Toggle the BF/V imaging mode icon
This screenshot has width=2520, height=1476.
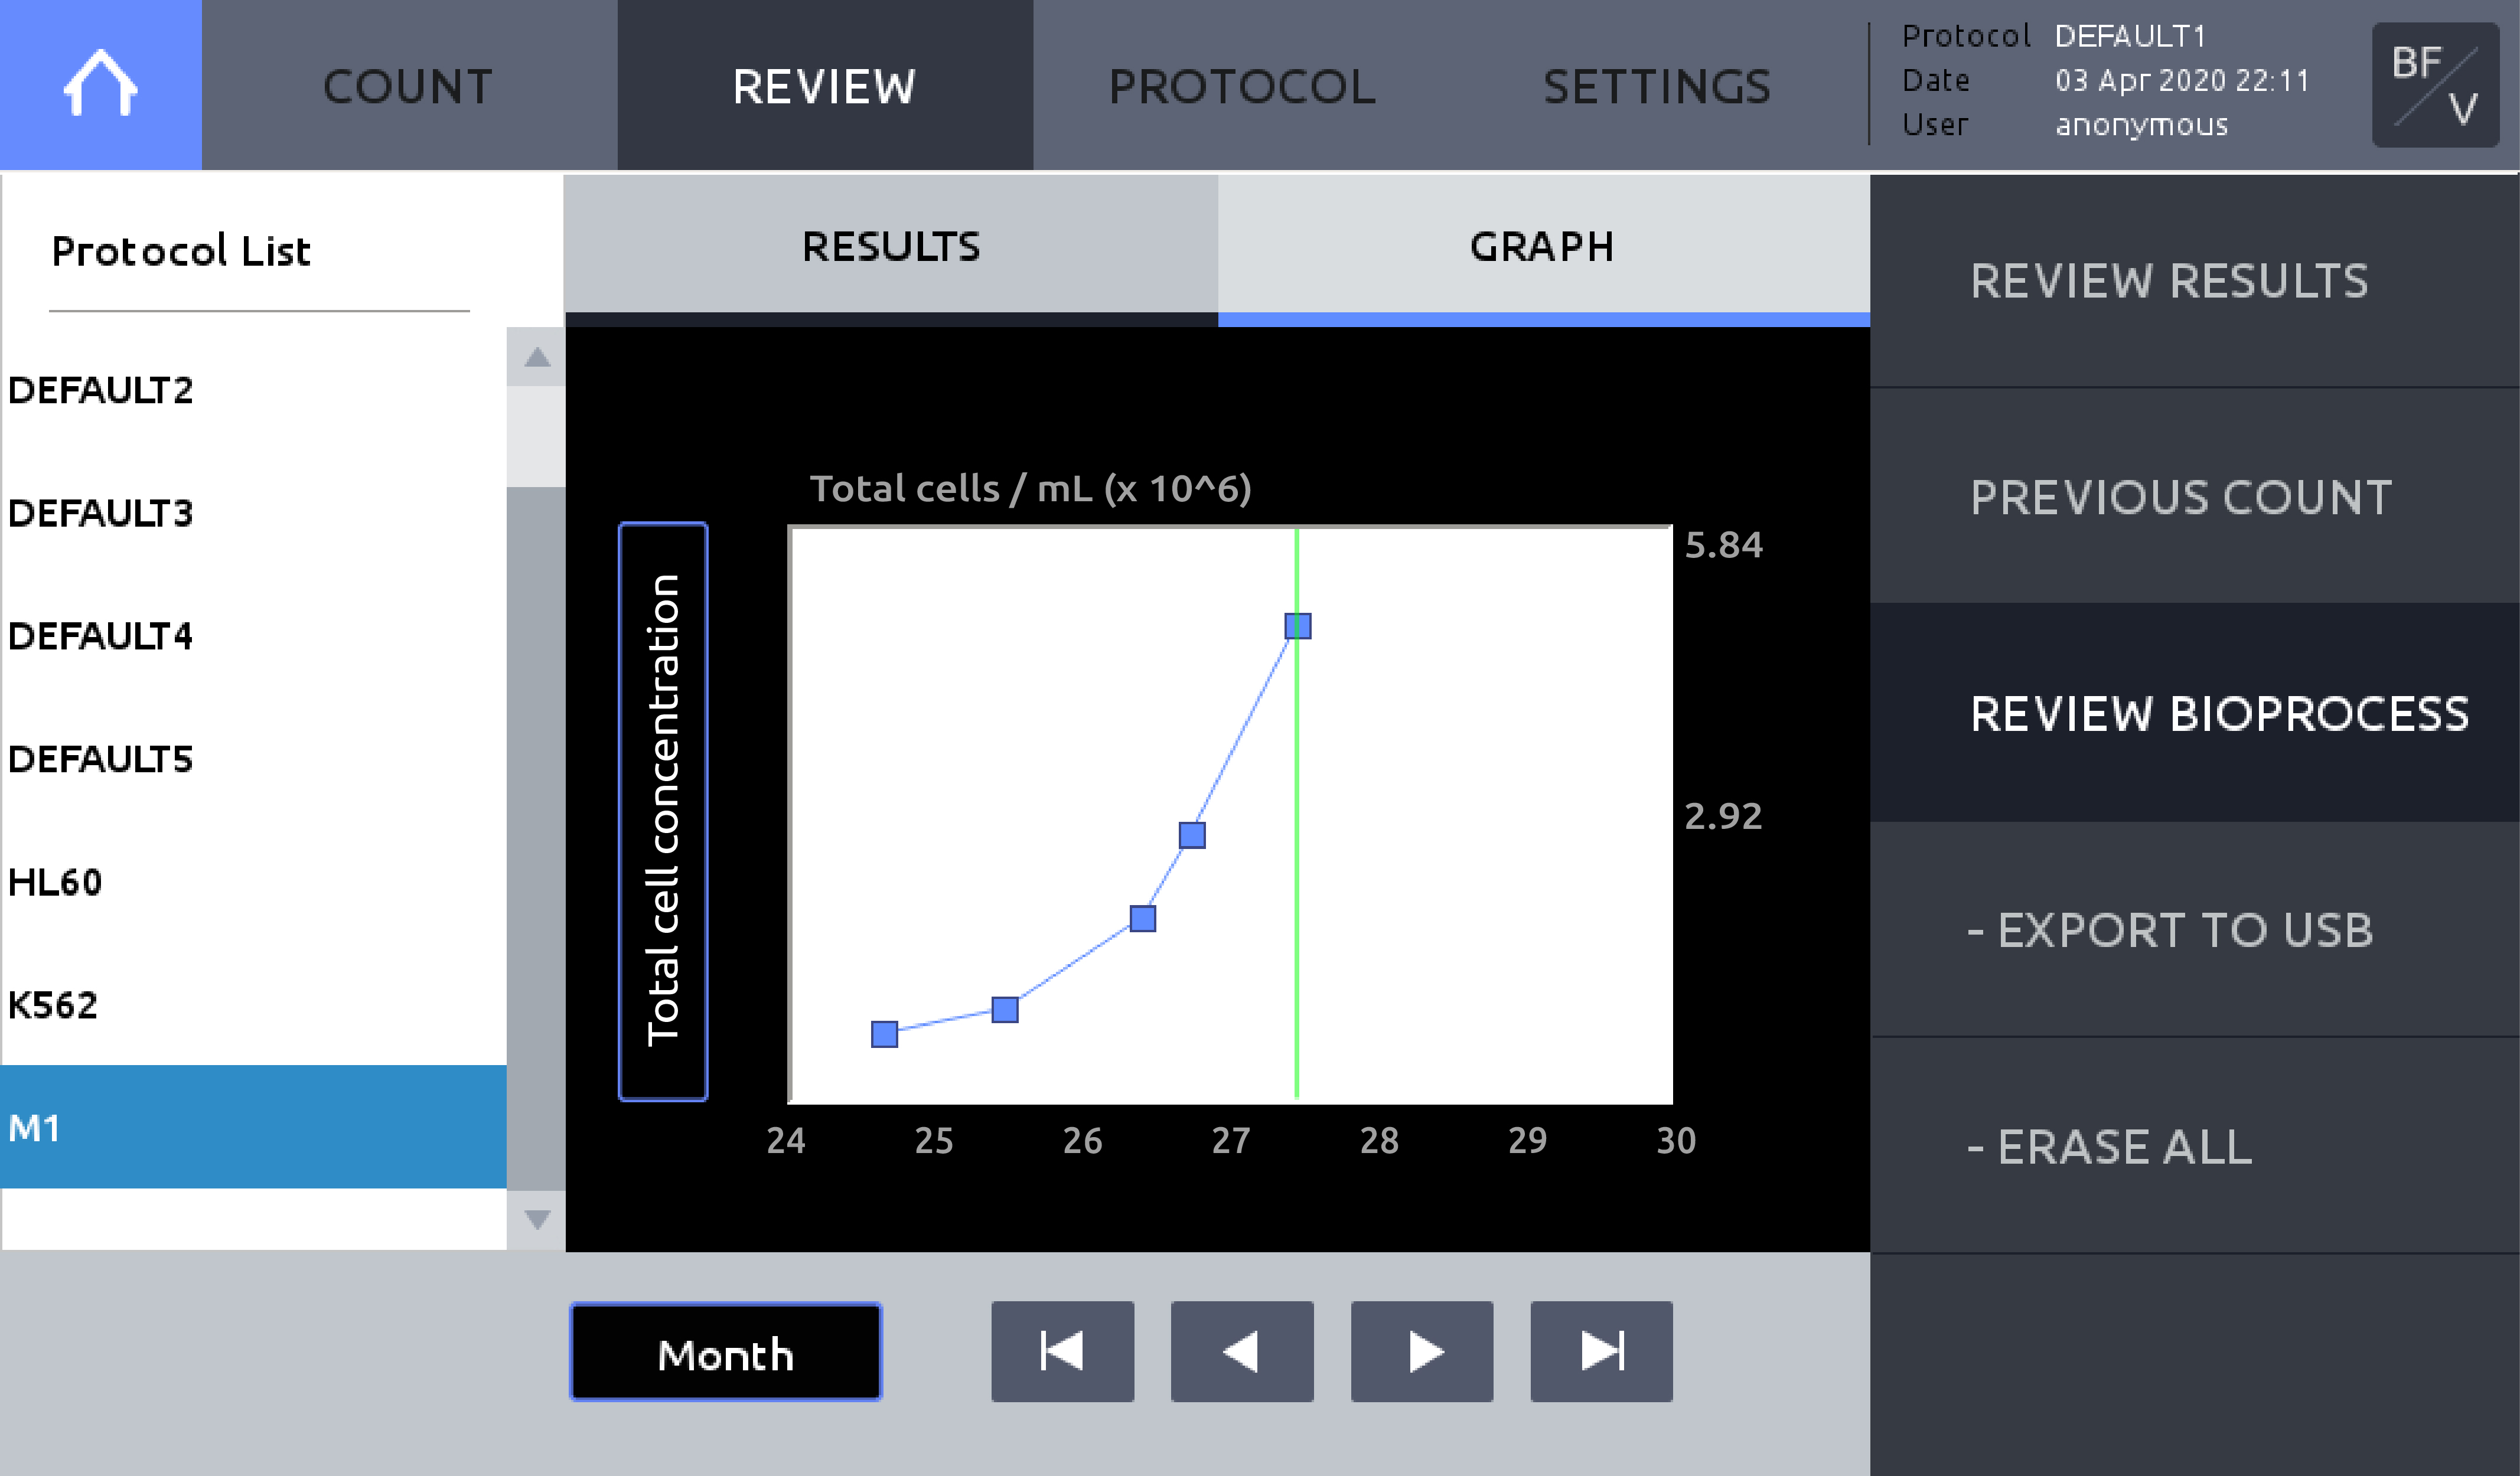point(2435,85)
